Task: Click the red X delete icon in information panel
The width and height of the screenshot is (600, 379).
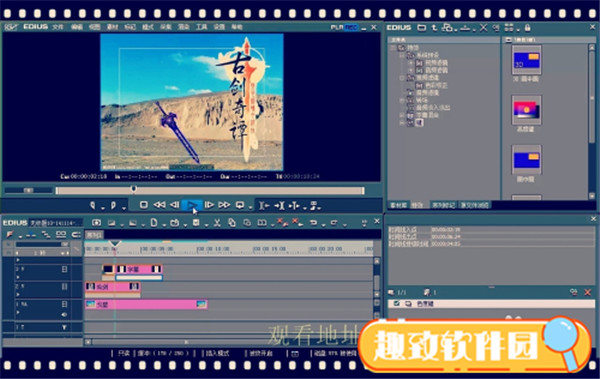Action: pos(588,292)
